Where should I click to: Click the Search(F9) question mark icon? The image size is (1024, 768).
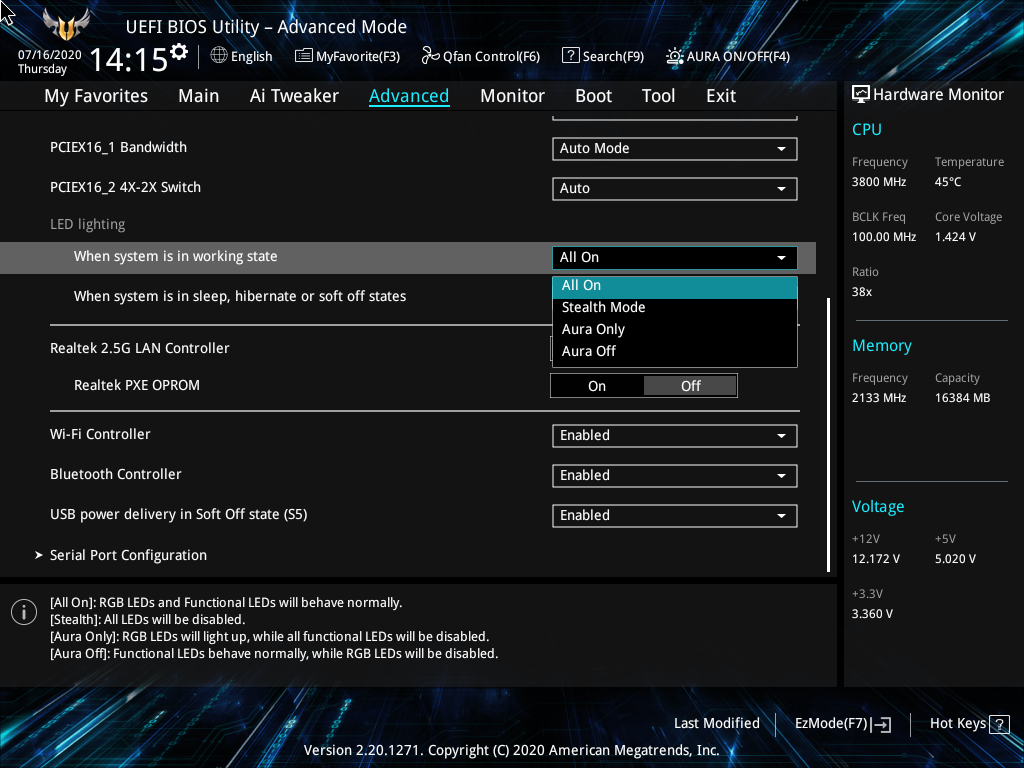click(570, 56)
